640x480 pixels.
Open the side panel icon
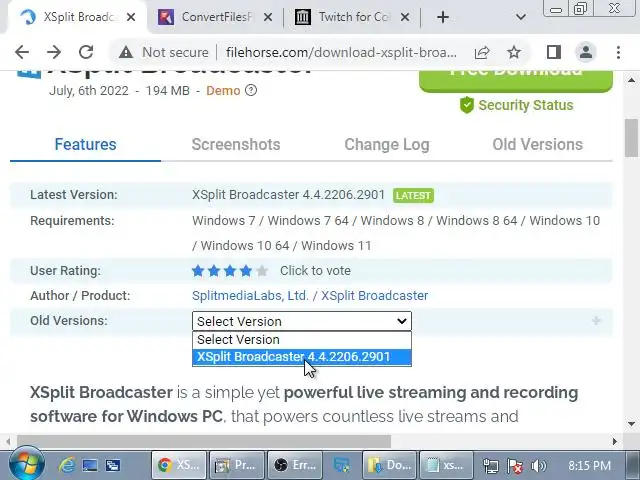tap(554, 52)
